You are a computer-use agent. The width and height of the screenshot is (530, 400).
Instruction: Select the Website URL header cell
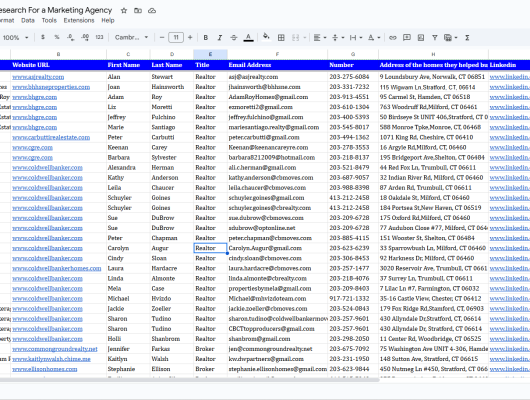pos(58,65)
